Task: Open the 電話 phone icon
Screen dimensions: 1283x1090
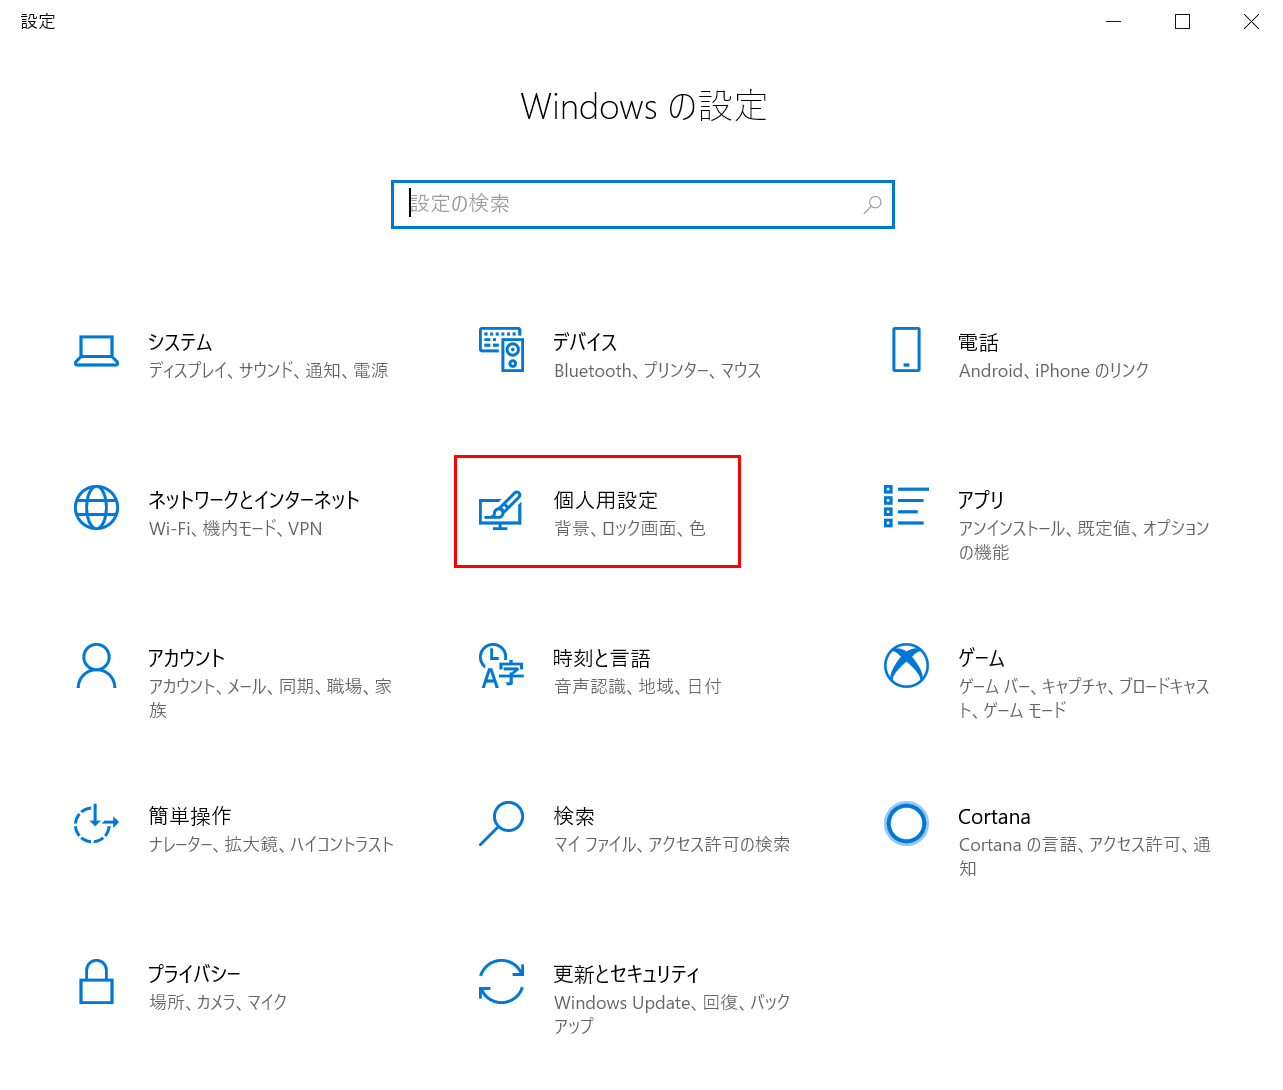Action: click(906, 350)
